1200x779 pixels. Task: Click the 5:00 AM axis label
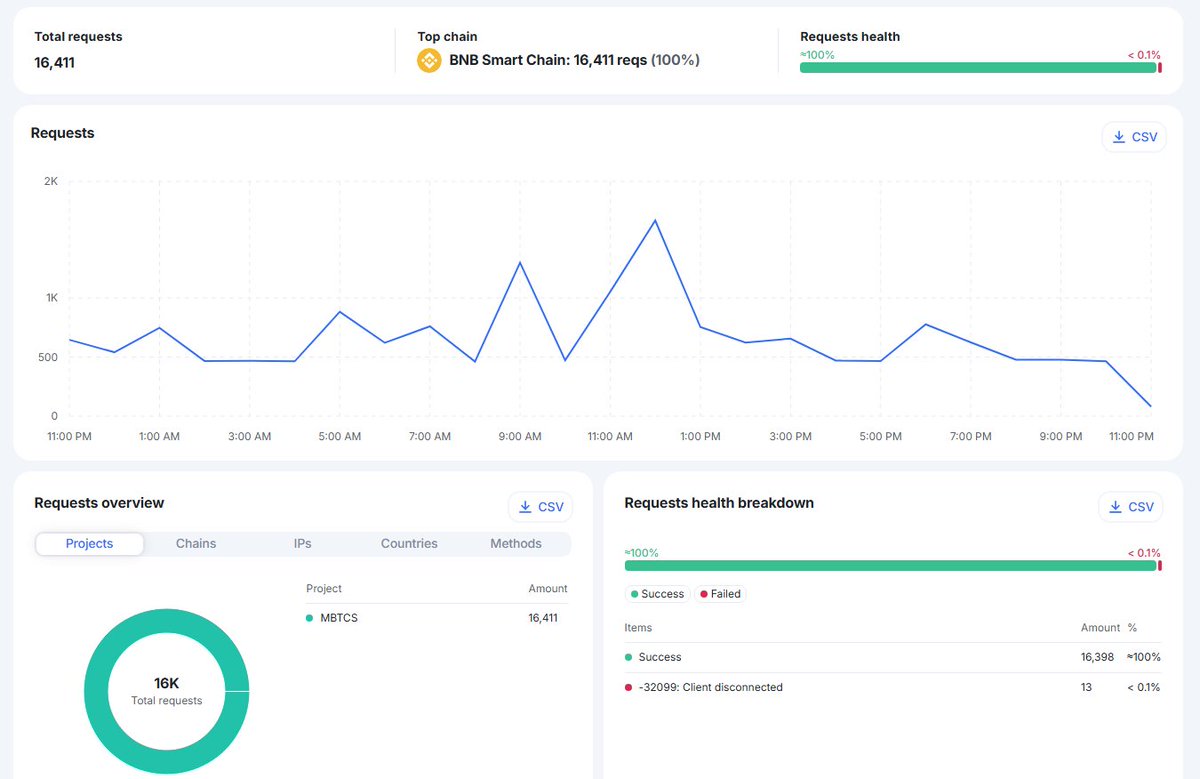point(340,437)
